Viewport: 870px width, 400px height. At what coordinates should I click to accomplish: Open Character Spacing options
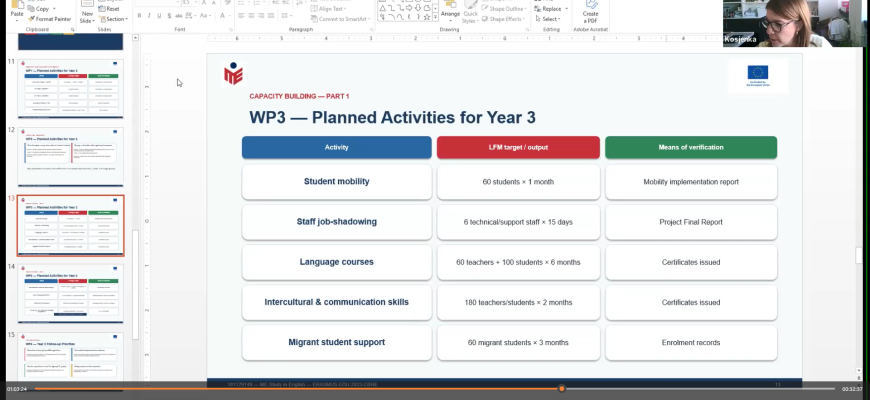tap(191, 16)
